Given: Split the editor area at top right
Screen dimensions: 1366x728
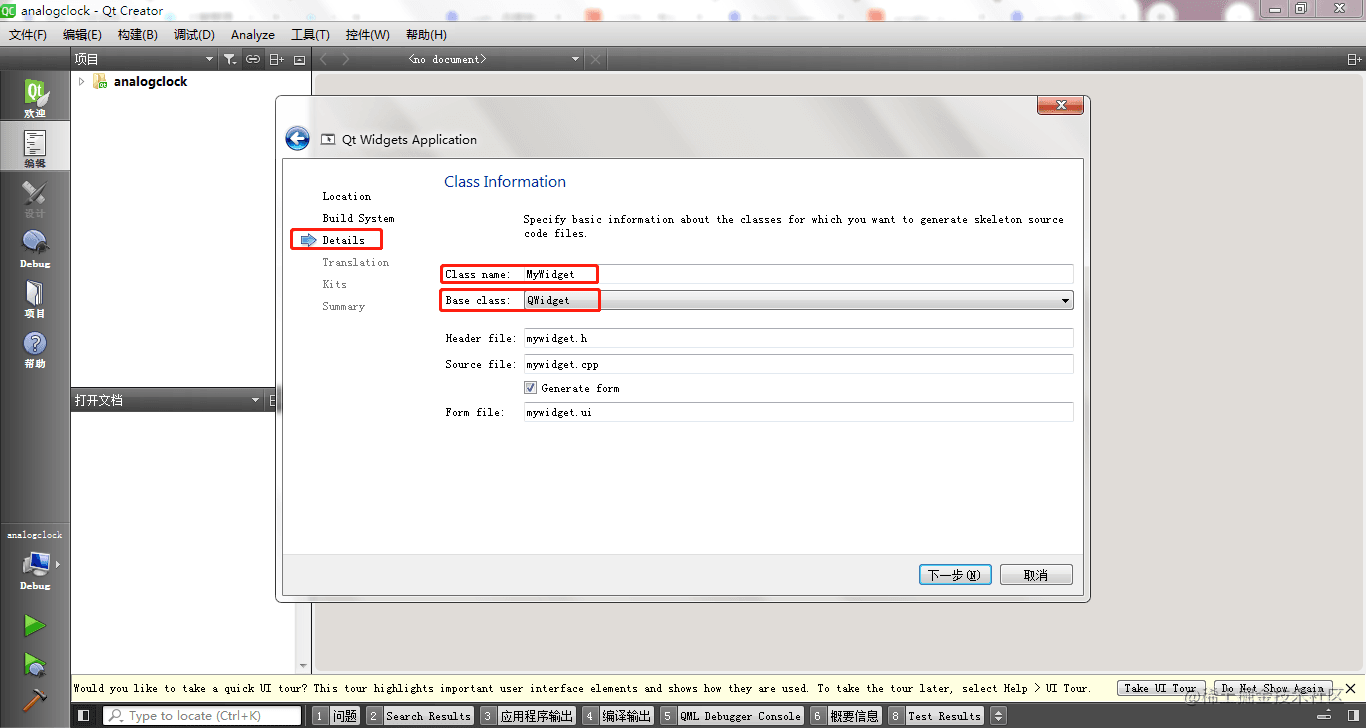Looking at the screenshot, I should pos(1354,59).
